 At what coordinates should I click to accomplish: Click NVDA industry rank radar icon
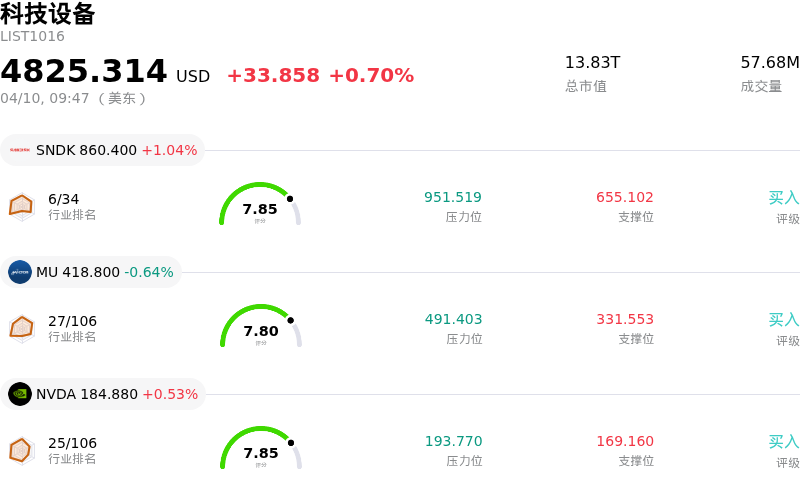pyautogui.click(x=21, y=449)
